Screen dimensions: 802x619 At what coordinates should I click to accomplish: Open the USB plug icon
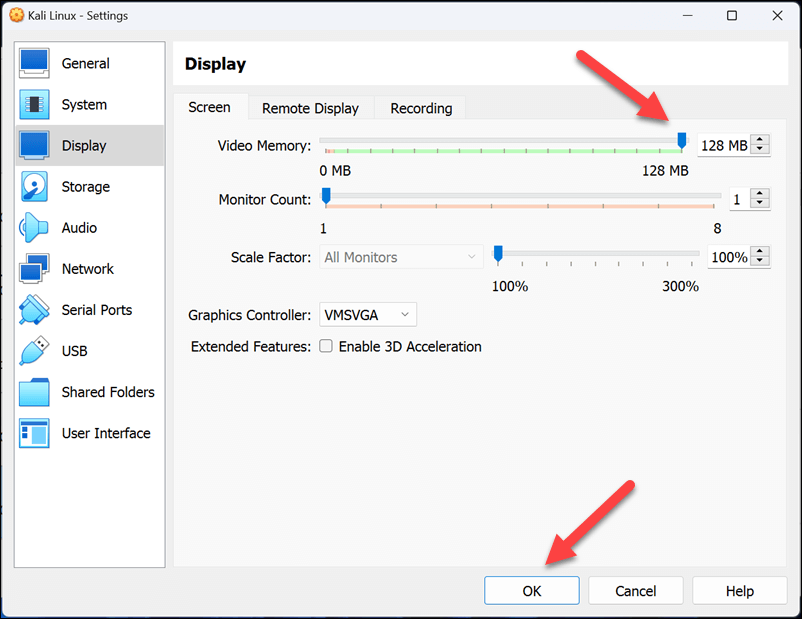[x=34, y=351]
